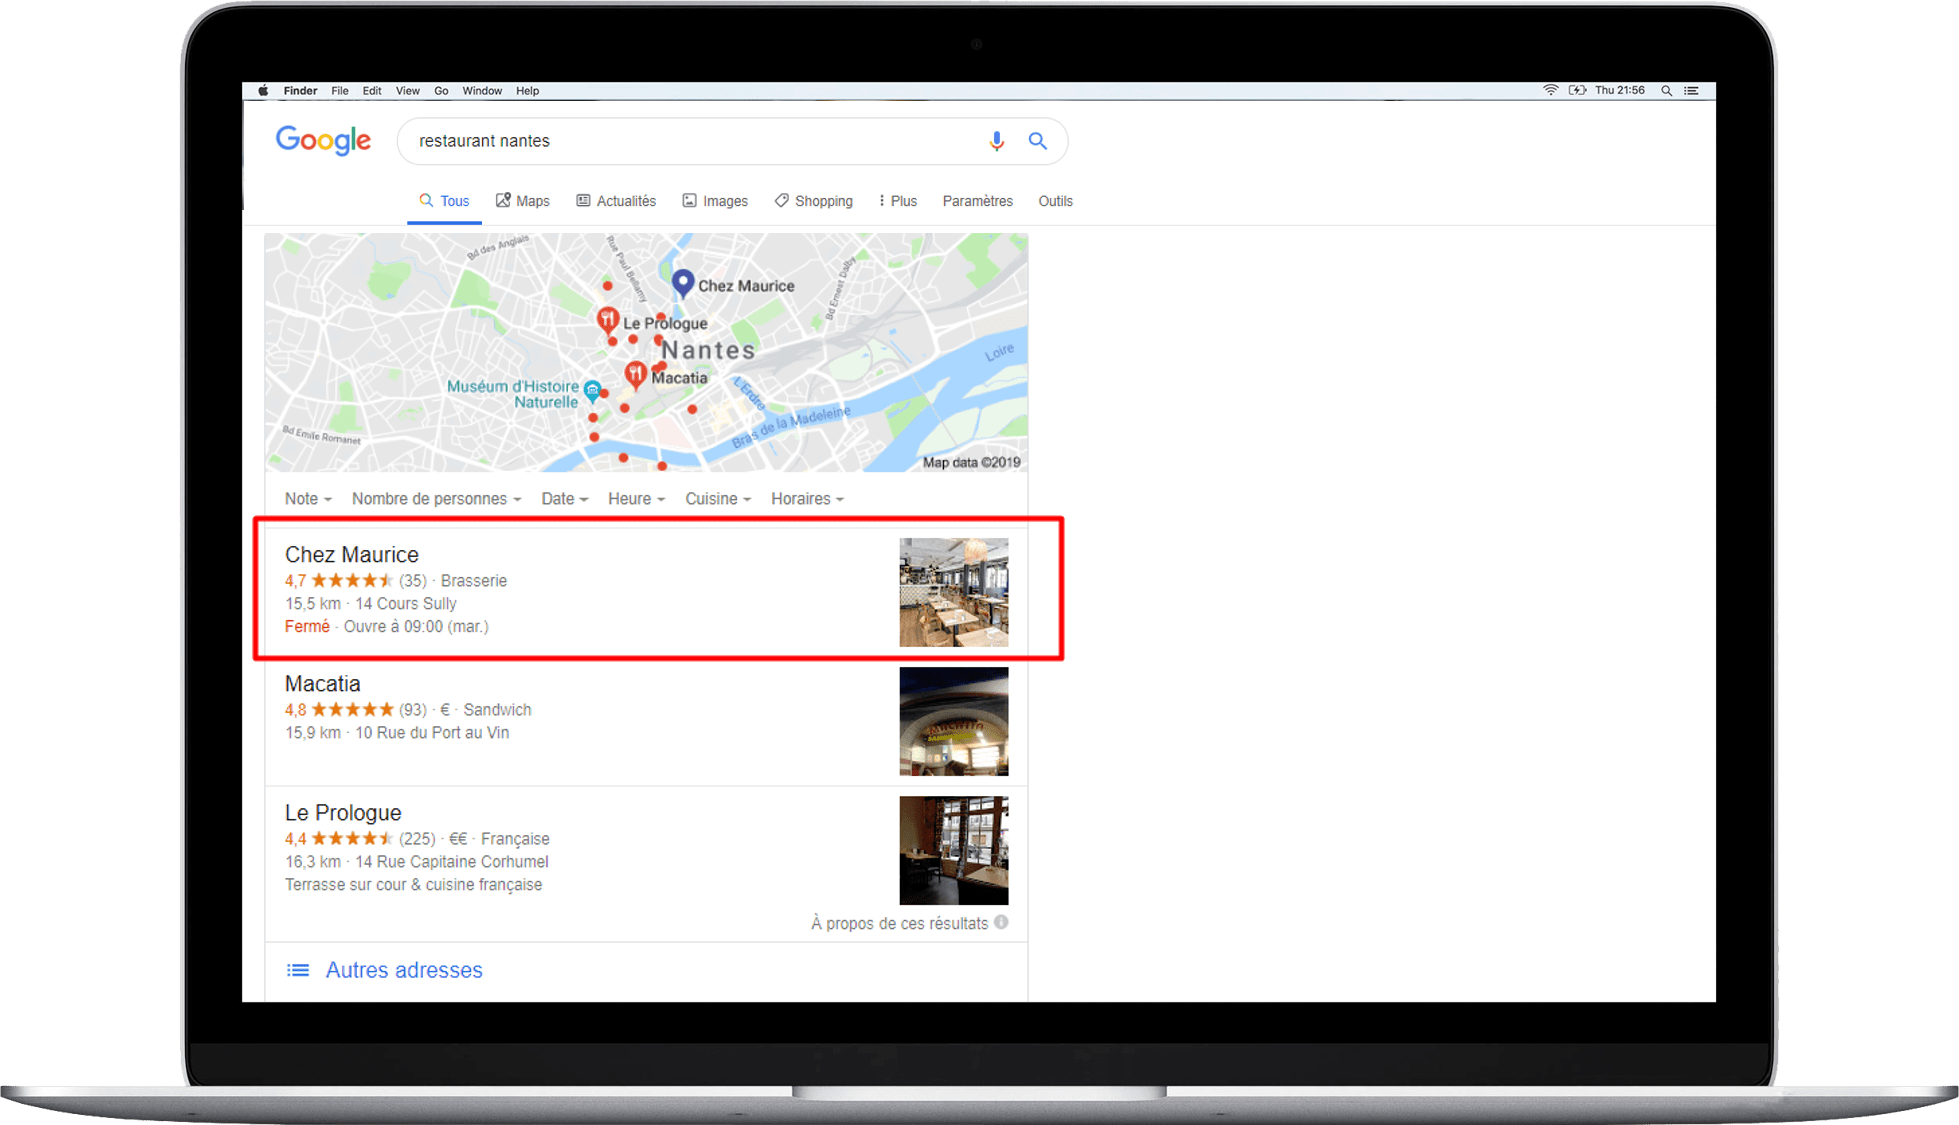Click the Le Prologue label on the map
This screenshot has height=1125, width=1959.
[x=665, y=324]
